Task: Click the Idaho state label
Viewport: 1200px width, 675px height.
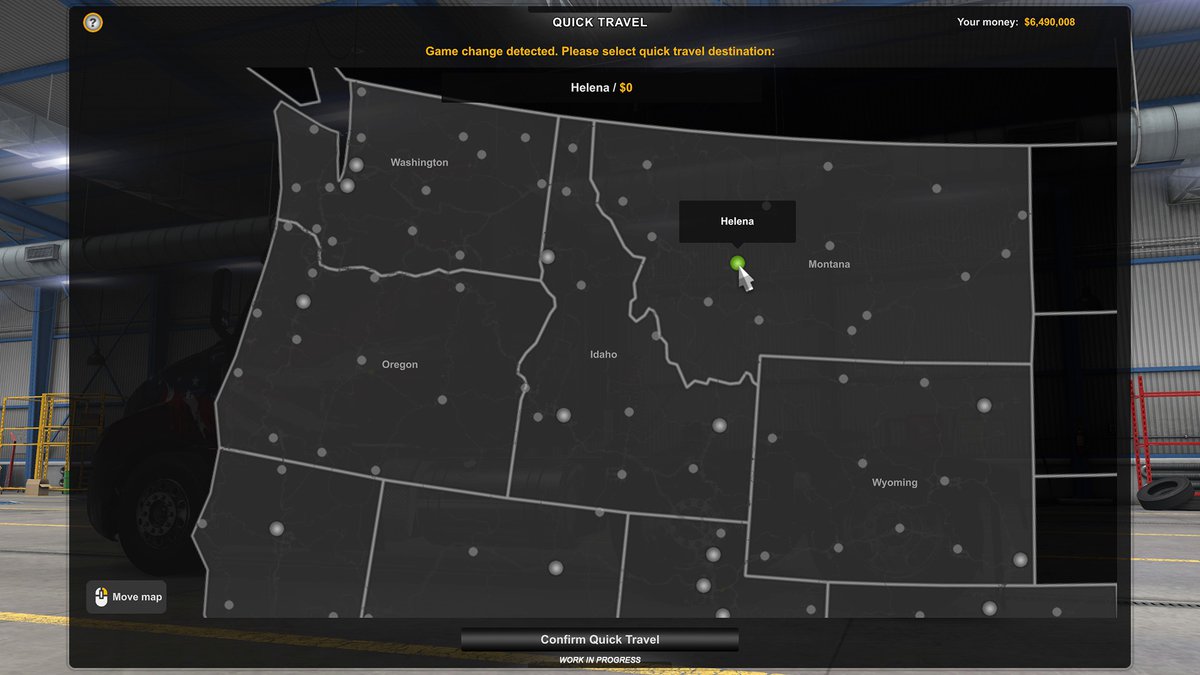Action: click(x=603, y=354)
